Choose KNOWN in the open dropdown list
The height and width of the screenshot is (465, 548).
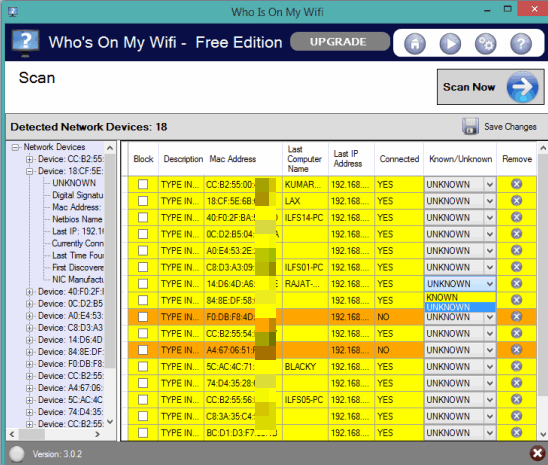click(460, 297)
